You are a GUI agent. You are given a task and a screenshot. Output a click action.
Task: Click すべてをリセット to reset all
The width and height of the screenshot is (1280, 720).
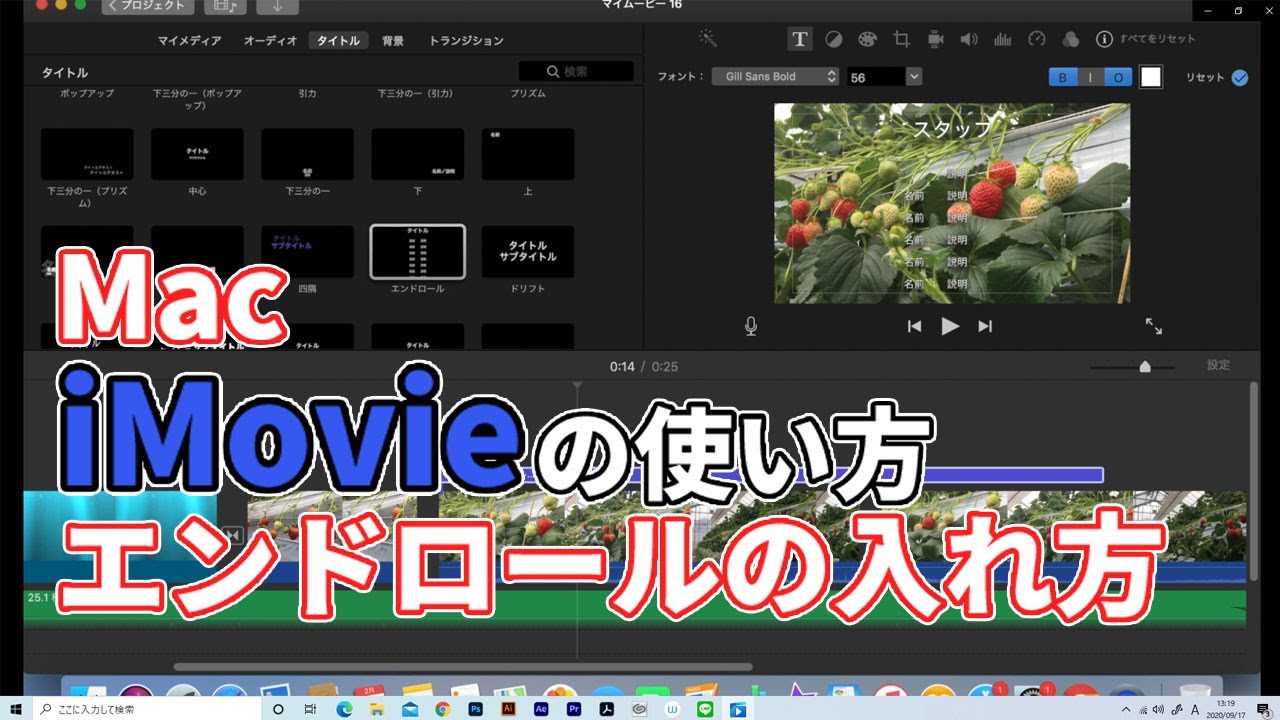click(1157, 39)
